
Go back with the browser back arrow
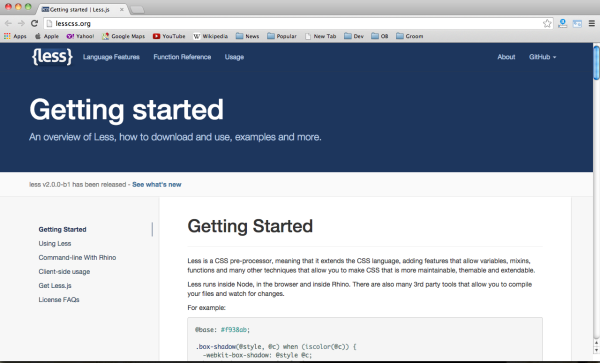tap(8, 23)
